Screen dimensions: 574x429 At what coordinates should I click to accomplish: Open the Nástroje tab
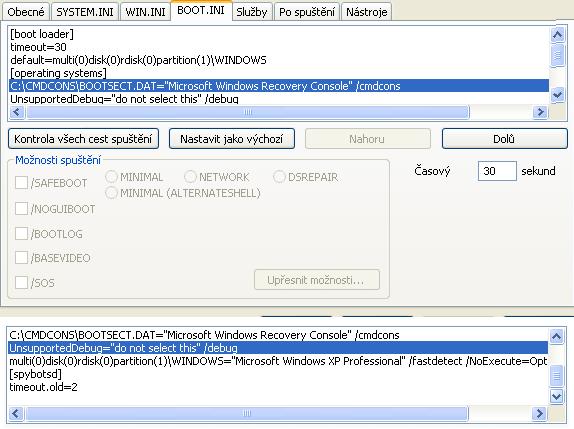click(366, 12)
